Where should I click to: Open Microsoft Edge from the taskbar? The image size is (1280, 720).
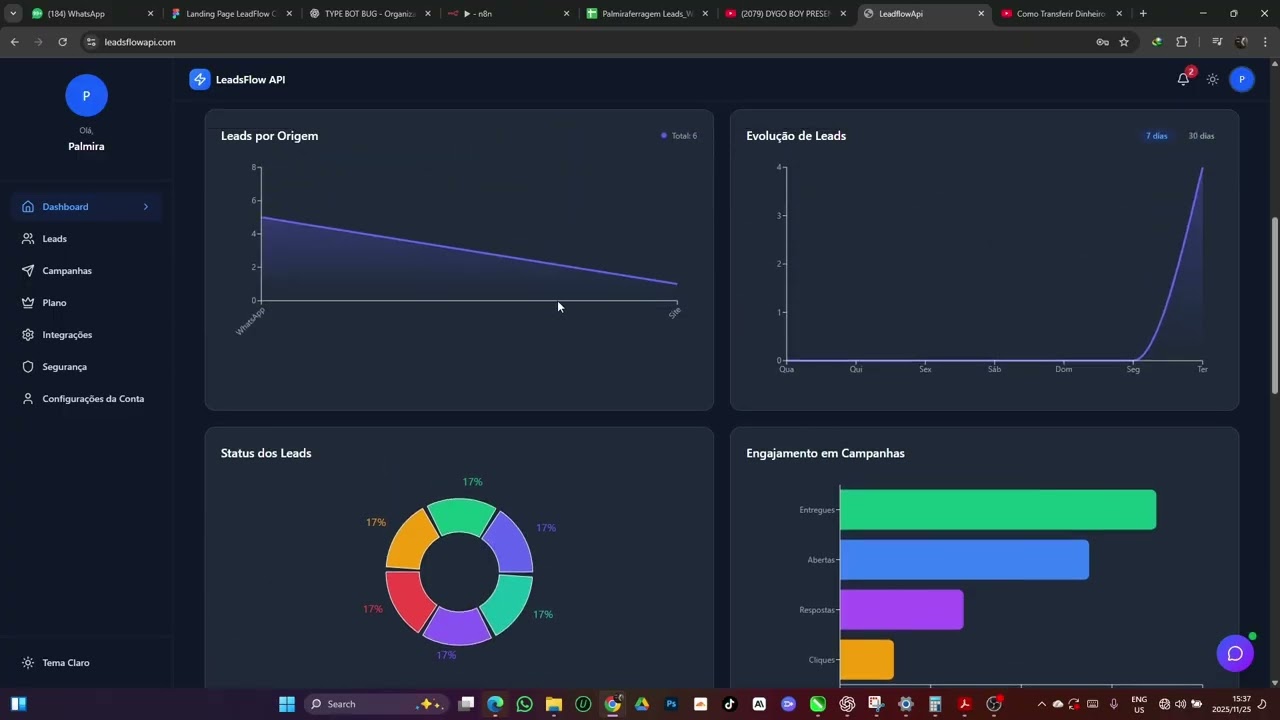tap(495, 704)
